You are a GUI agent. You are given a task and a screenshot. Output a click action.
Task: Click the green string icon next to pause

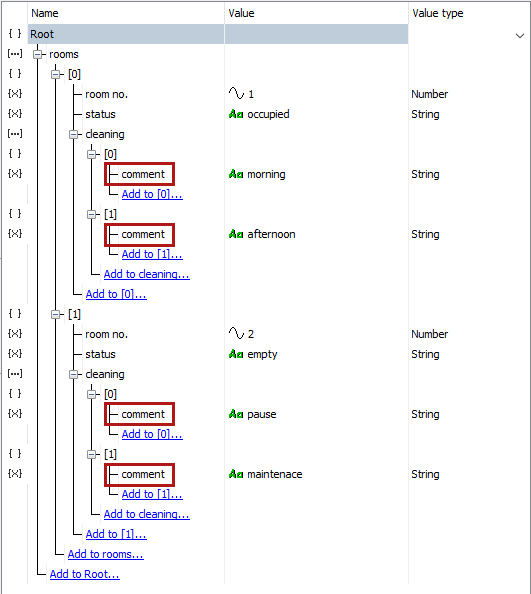(x=236, y=414)
